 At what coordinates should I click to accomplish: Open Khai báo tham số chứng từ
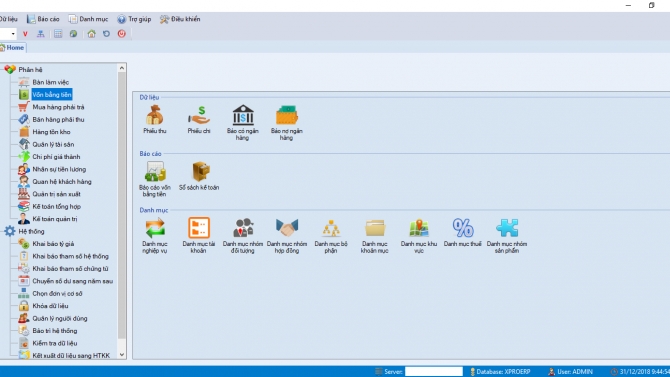(70, 268)
